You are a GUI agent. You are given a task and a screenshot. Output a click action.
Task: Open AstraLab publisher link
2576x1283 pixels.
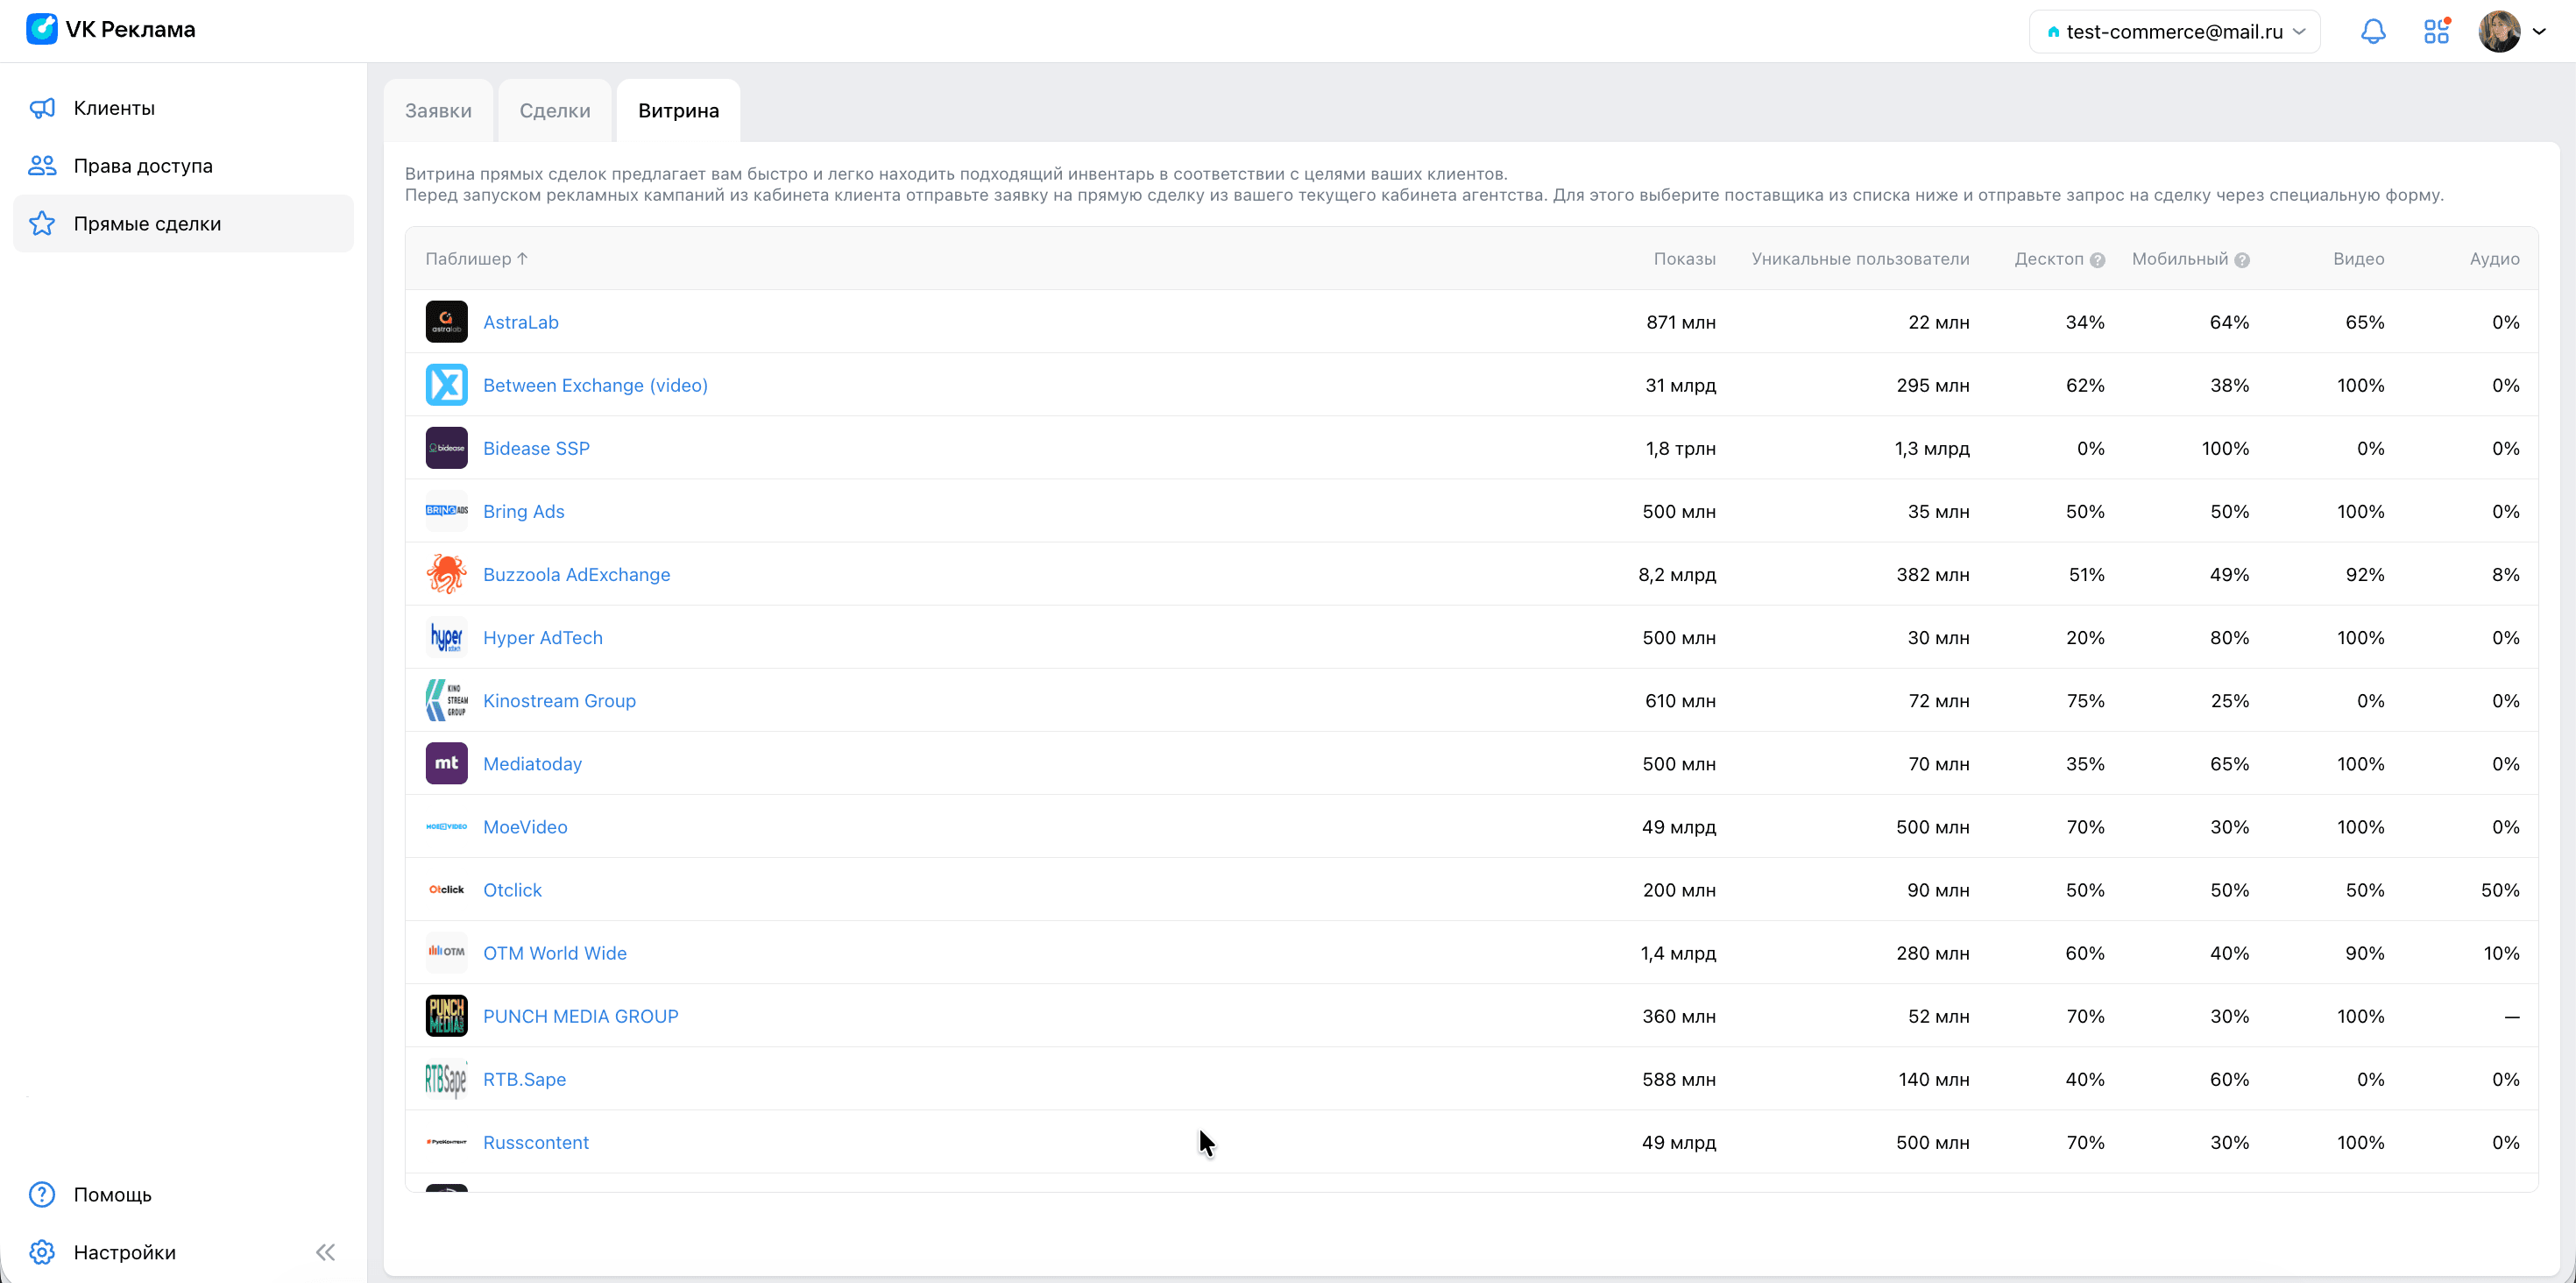click(x=521, y=322)
